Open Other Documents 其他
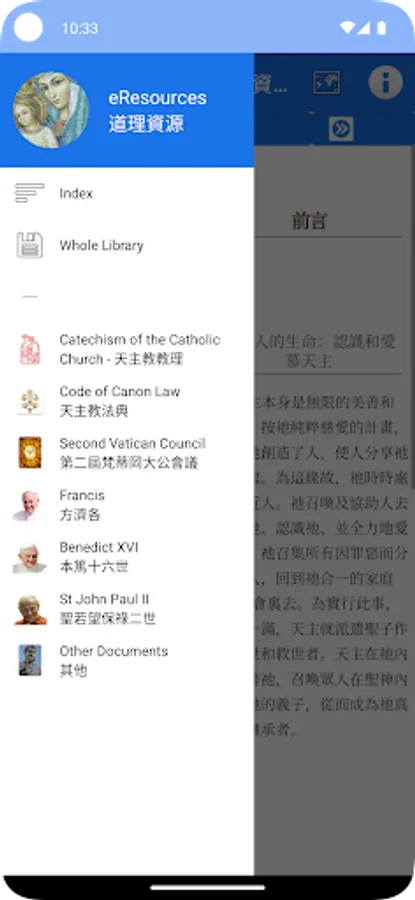 [127, 661]
